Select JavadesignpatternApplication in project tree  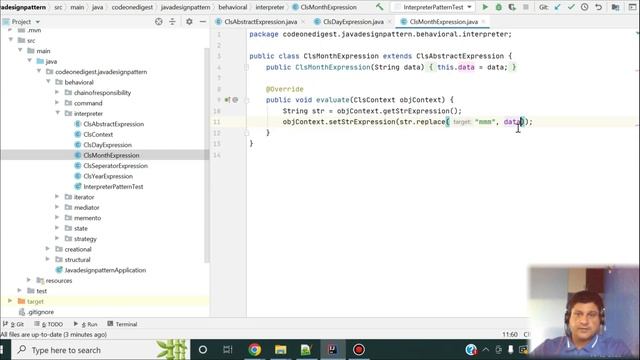105,270
